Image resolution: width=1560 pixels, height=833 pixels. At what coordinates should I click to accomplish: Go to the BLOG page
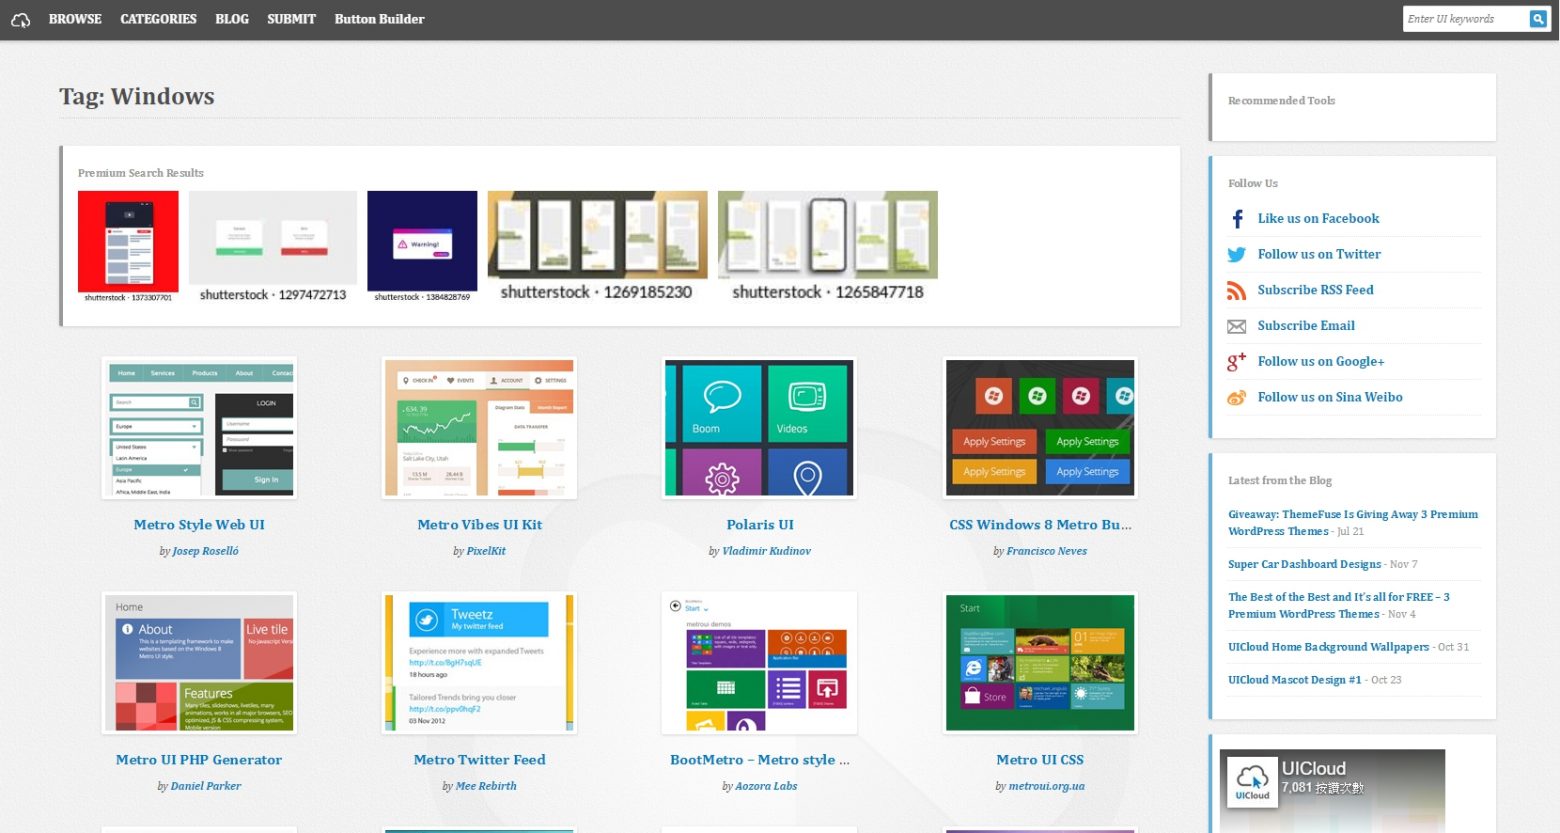pos(232,19)
